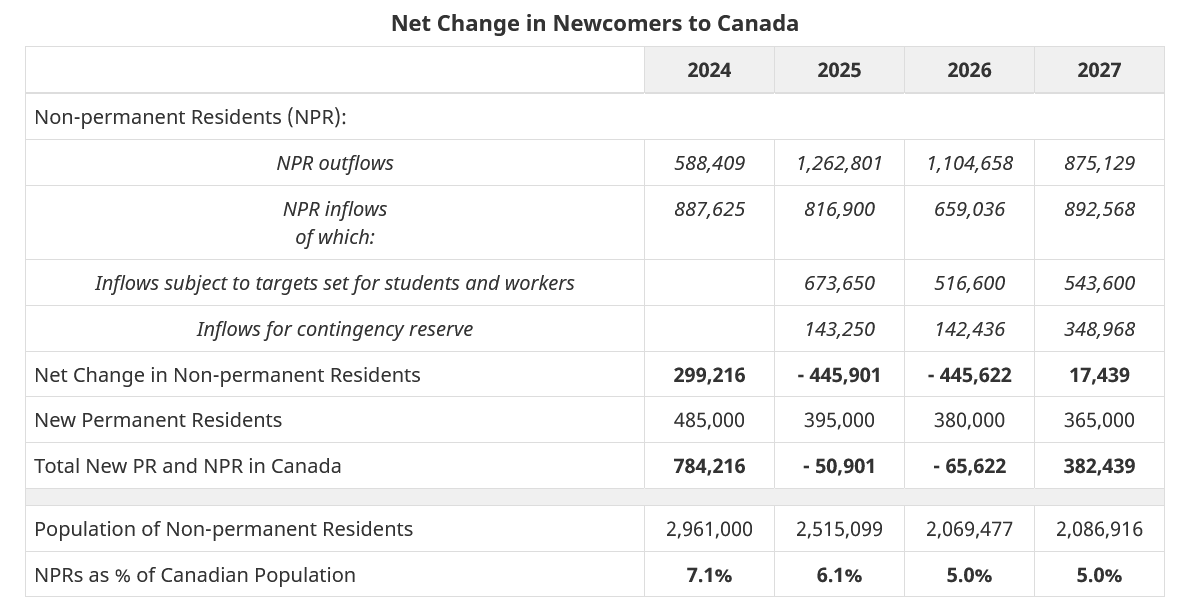Viewport: 1190px width, 616px height.
Task: Click the 2026 new permanent residents value 380,000
Action: [969, 421]
